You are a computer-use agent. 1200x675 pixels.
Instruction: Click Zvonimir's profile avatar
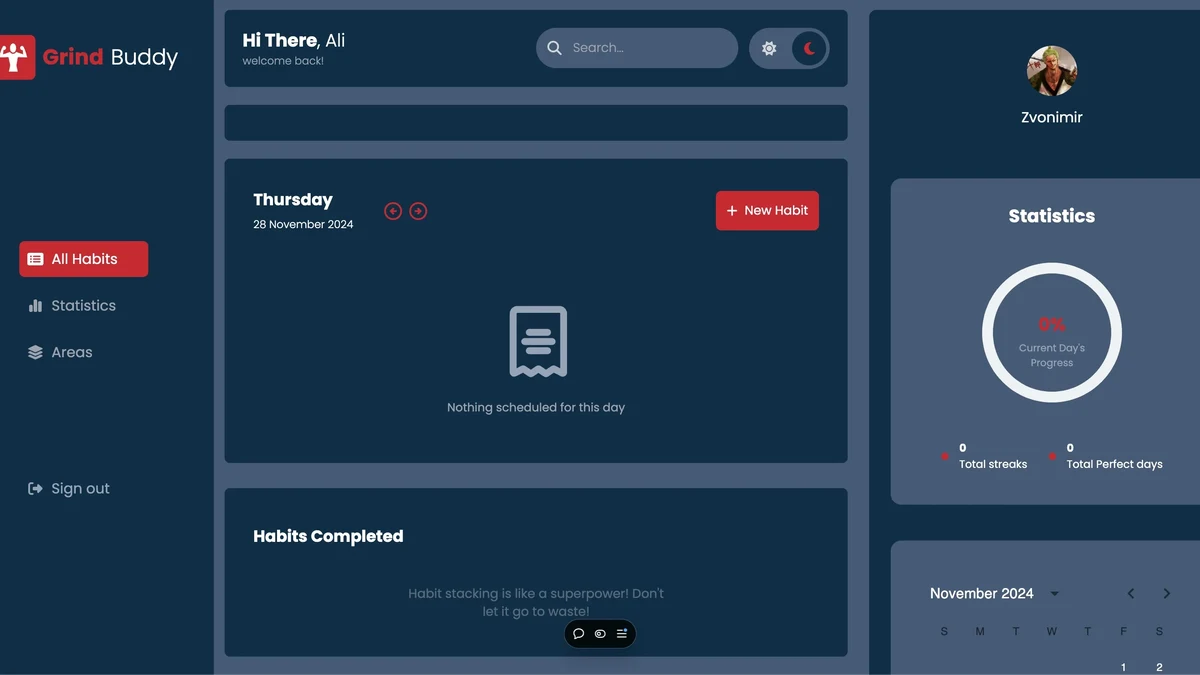(1052, 71)
